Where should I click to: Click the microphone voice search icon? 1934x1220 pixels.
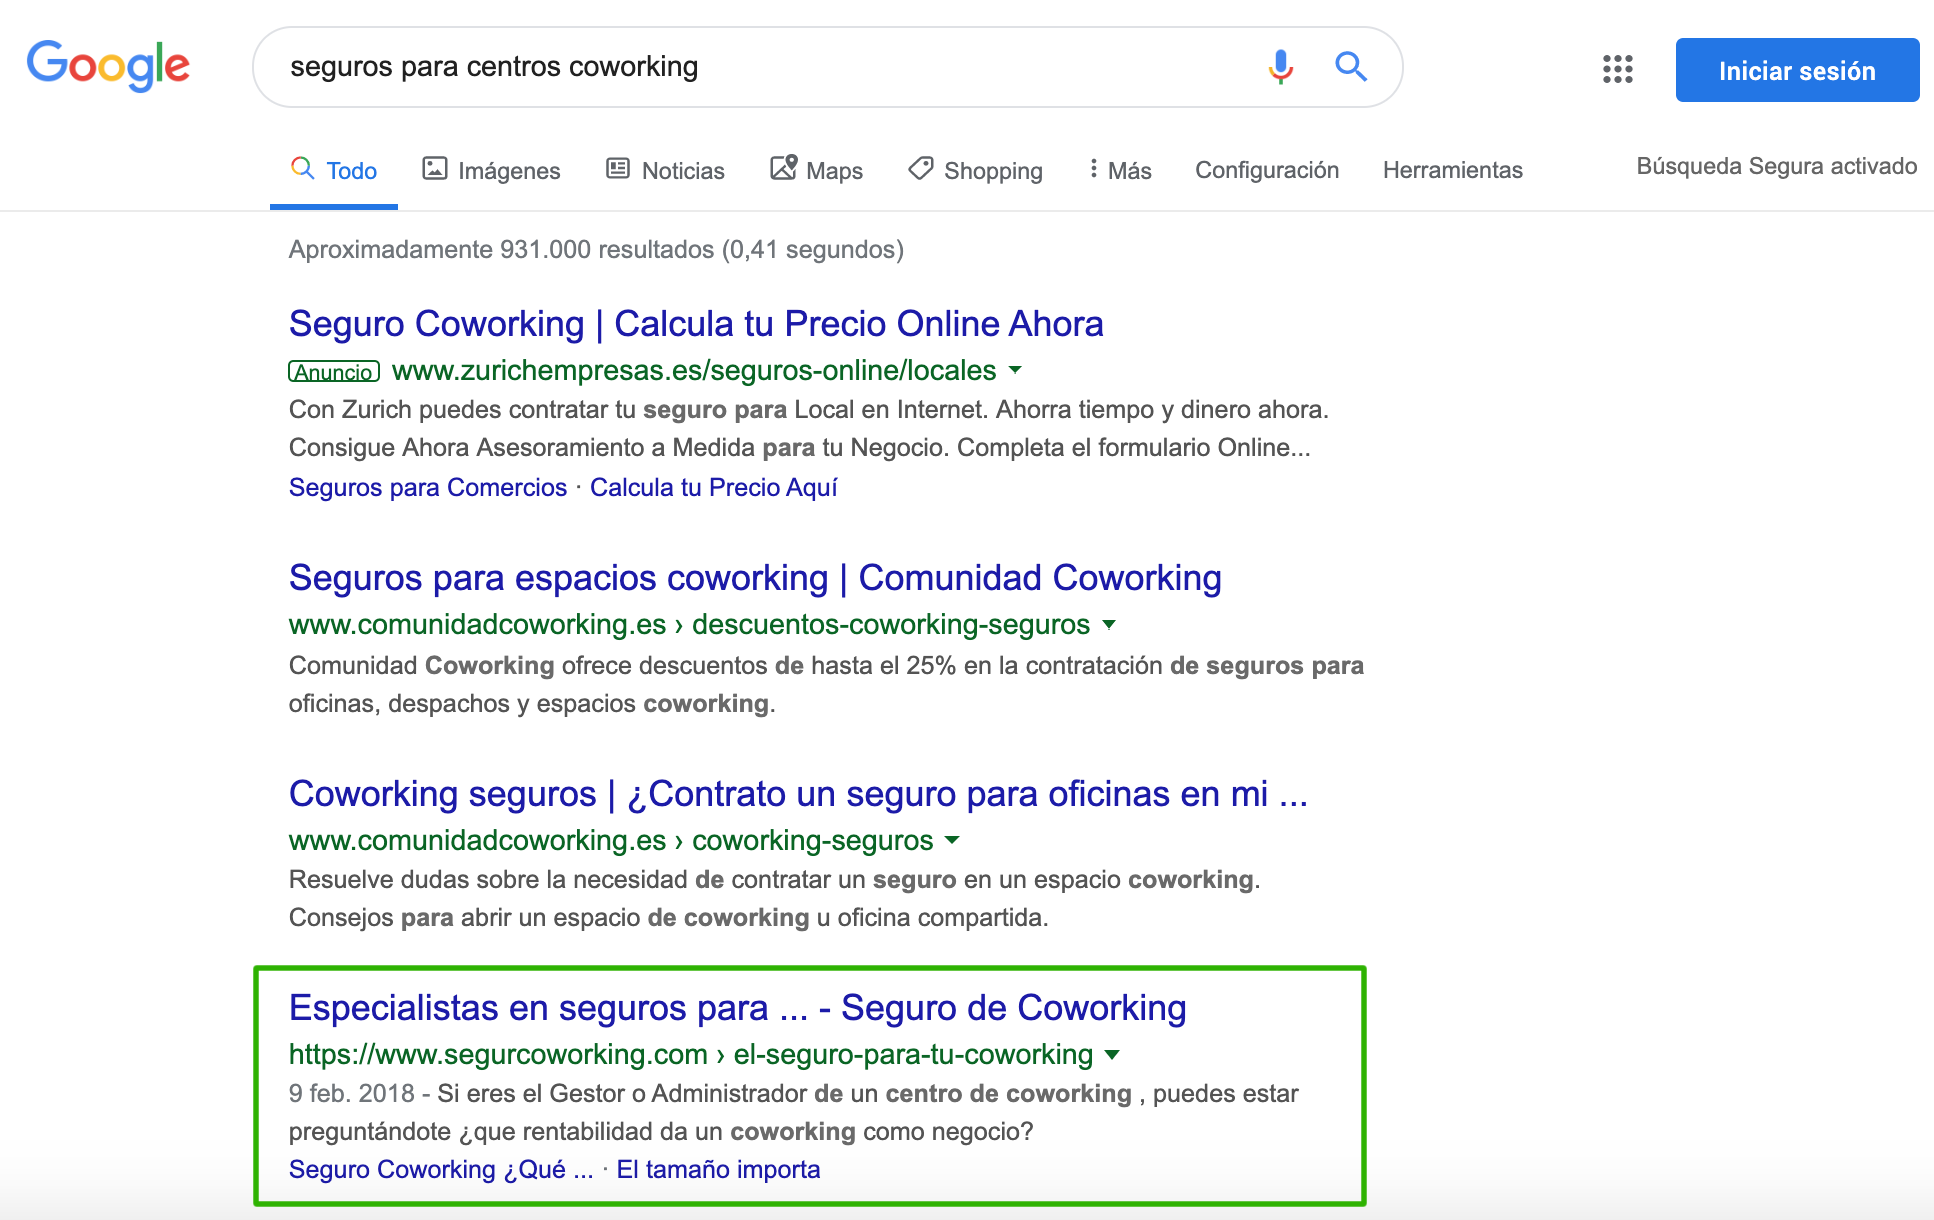[1280, 67]
